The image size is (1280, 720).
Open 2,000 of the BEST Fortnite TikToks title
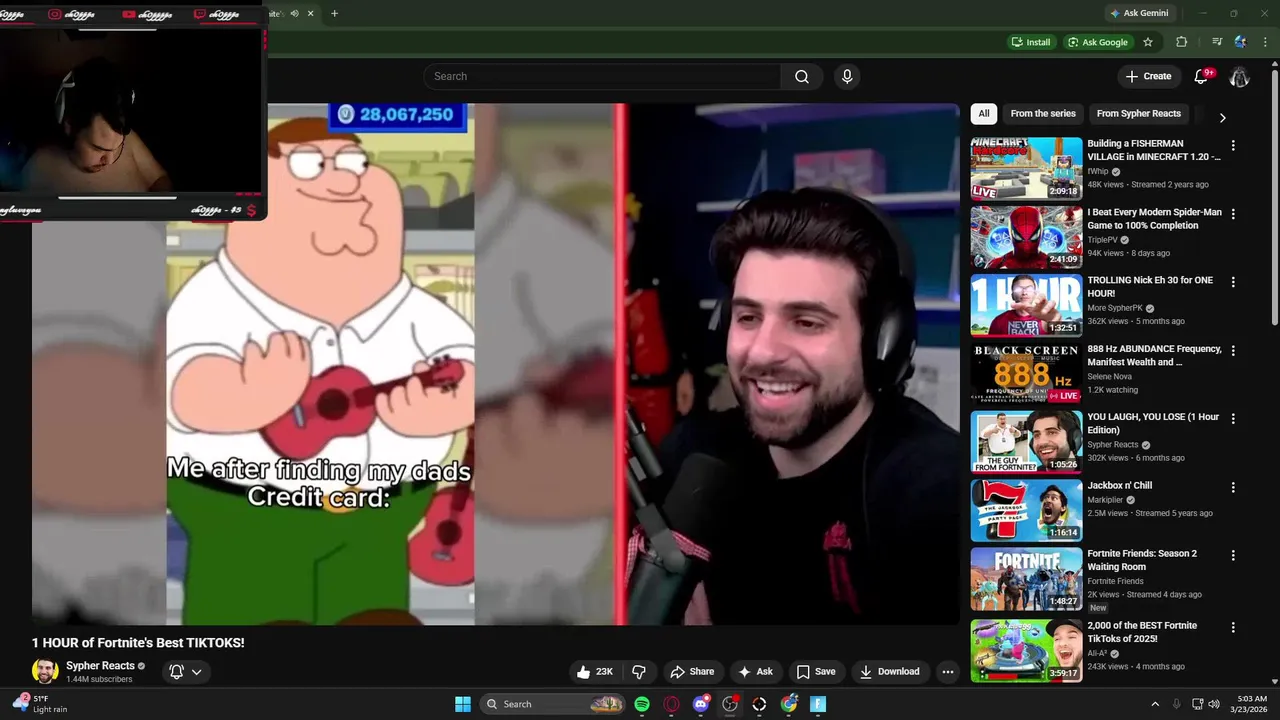[x=1142, y=632]
